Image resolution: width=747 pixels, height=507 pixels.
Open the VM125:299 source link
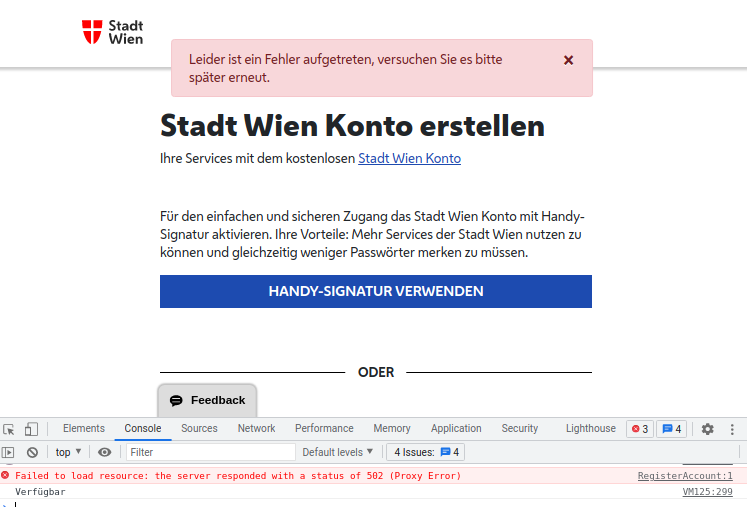(707, 492)
